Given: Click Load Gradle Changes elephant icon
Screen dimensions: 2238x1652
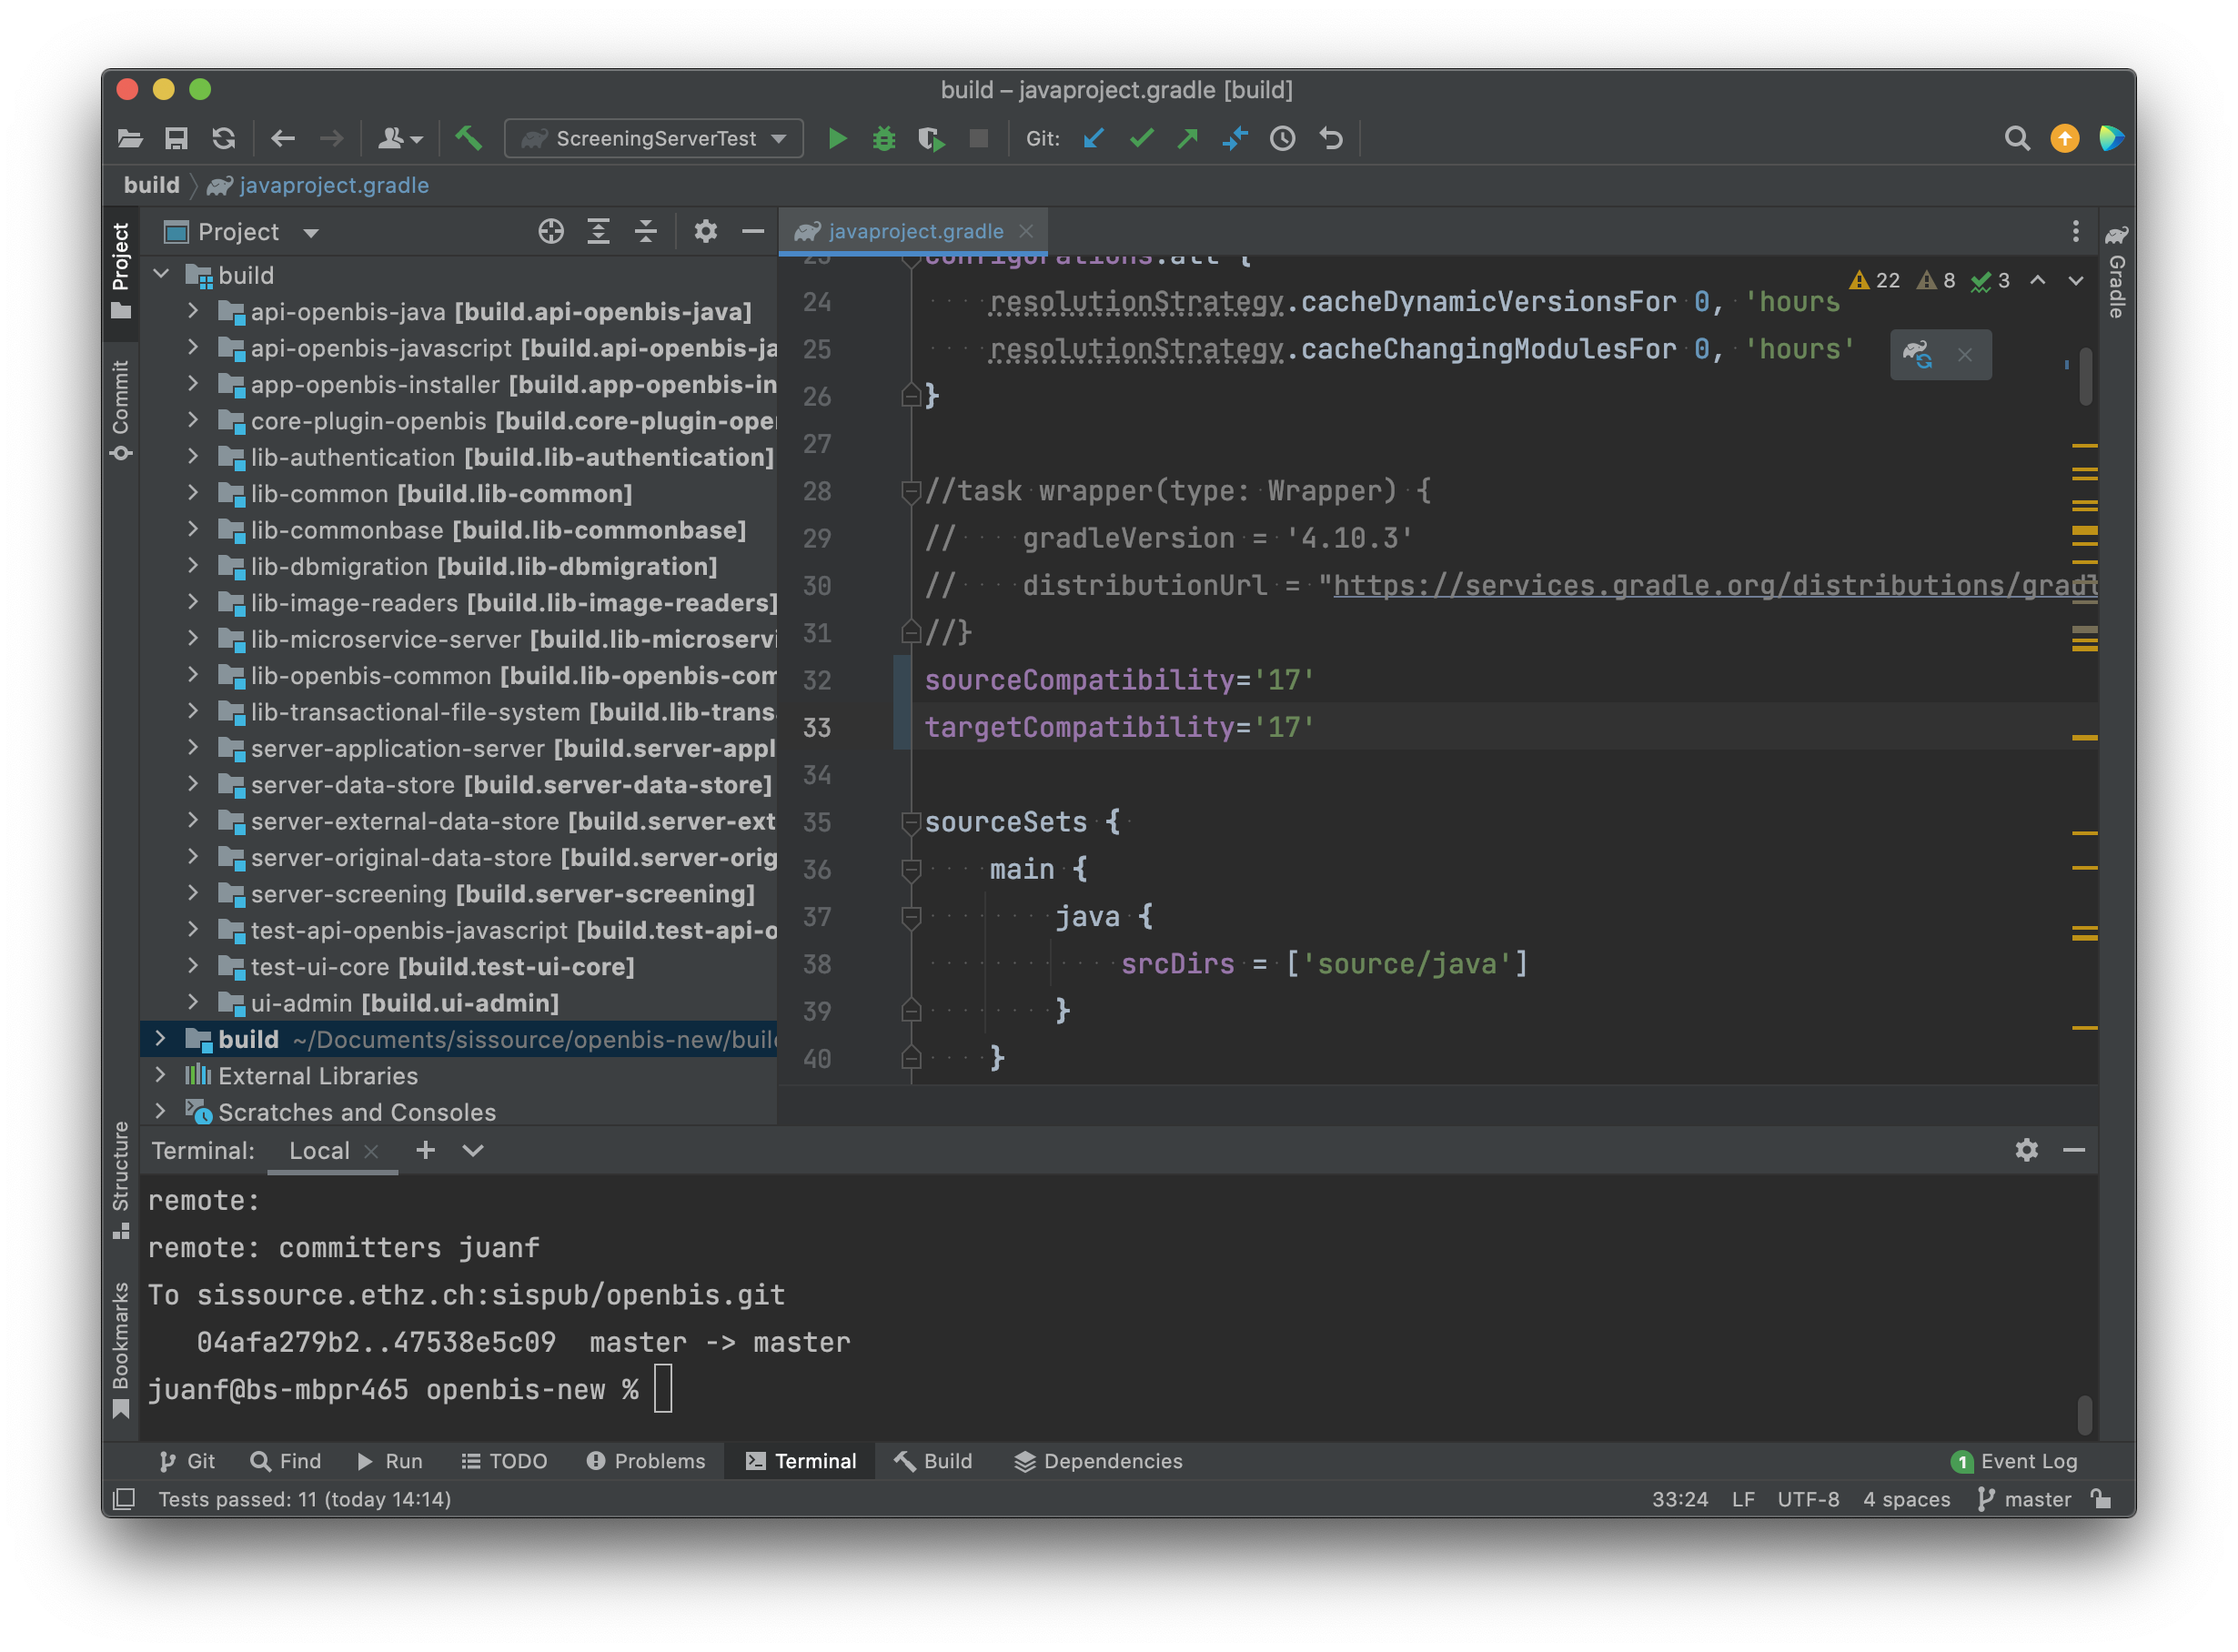Looking at the screenshot, I should [x=1918, y=355].
